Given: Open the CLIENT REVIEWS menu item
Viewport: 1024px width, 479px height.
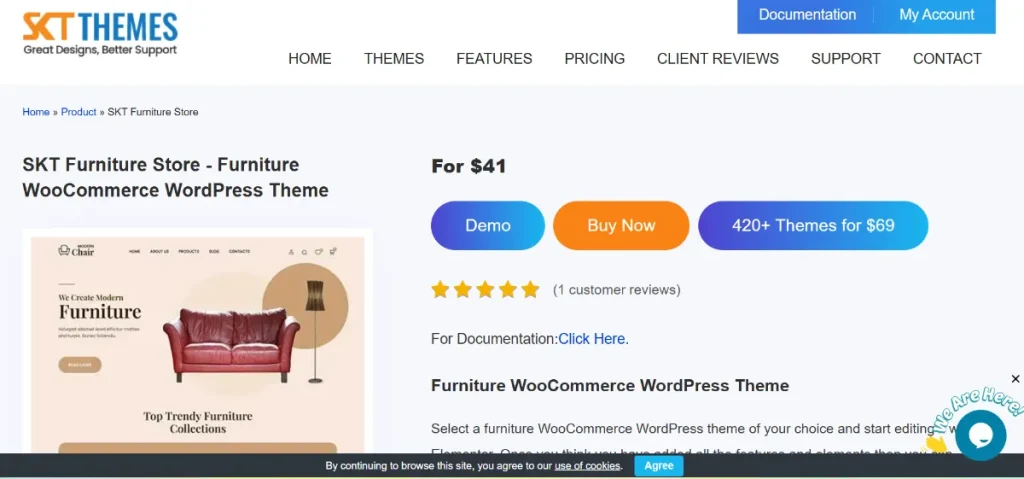Looking at the screenshot, I should tap(718, 59).
